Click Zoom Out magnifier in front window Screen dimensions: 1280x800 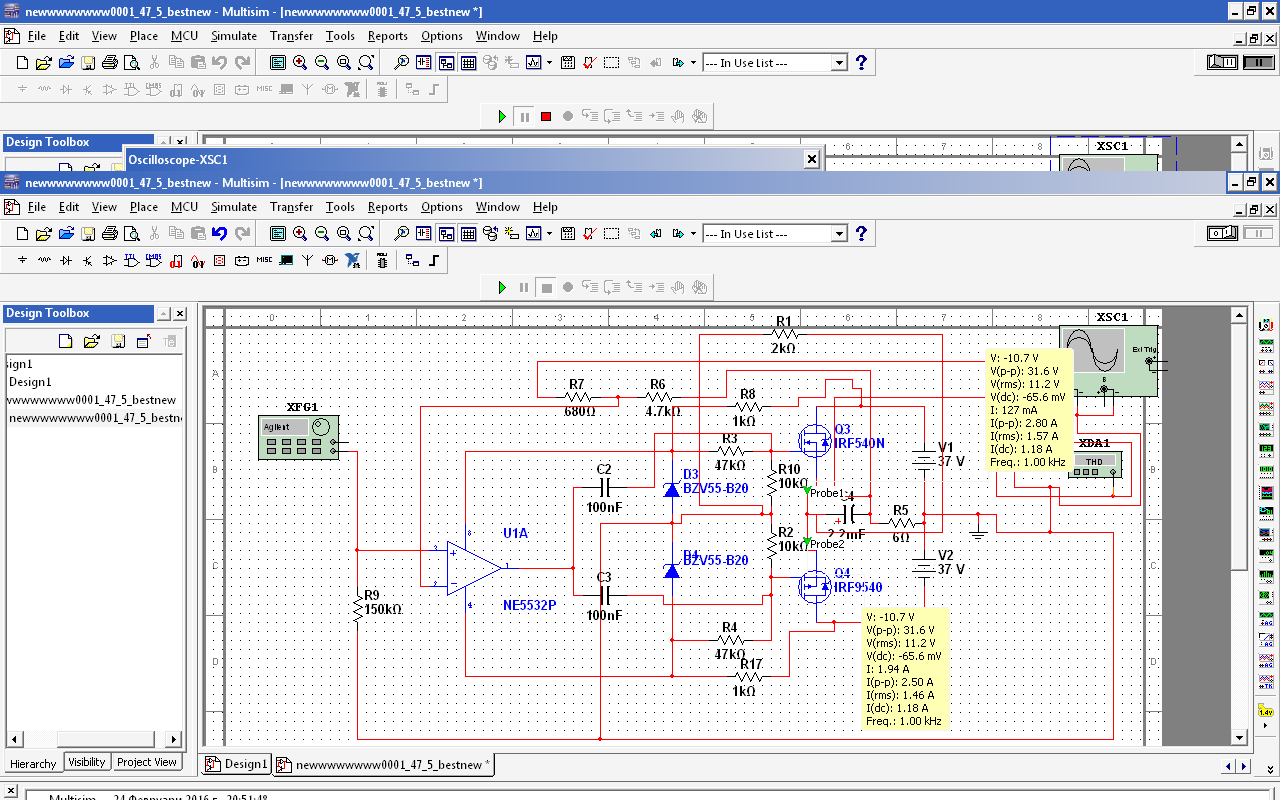(x=322, y=234)
